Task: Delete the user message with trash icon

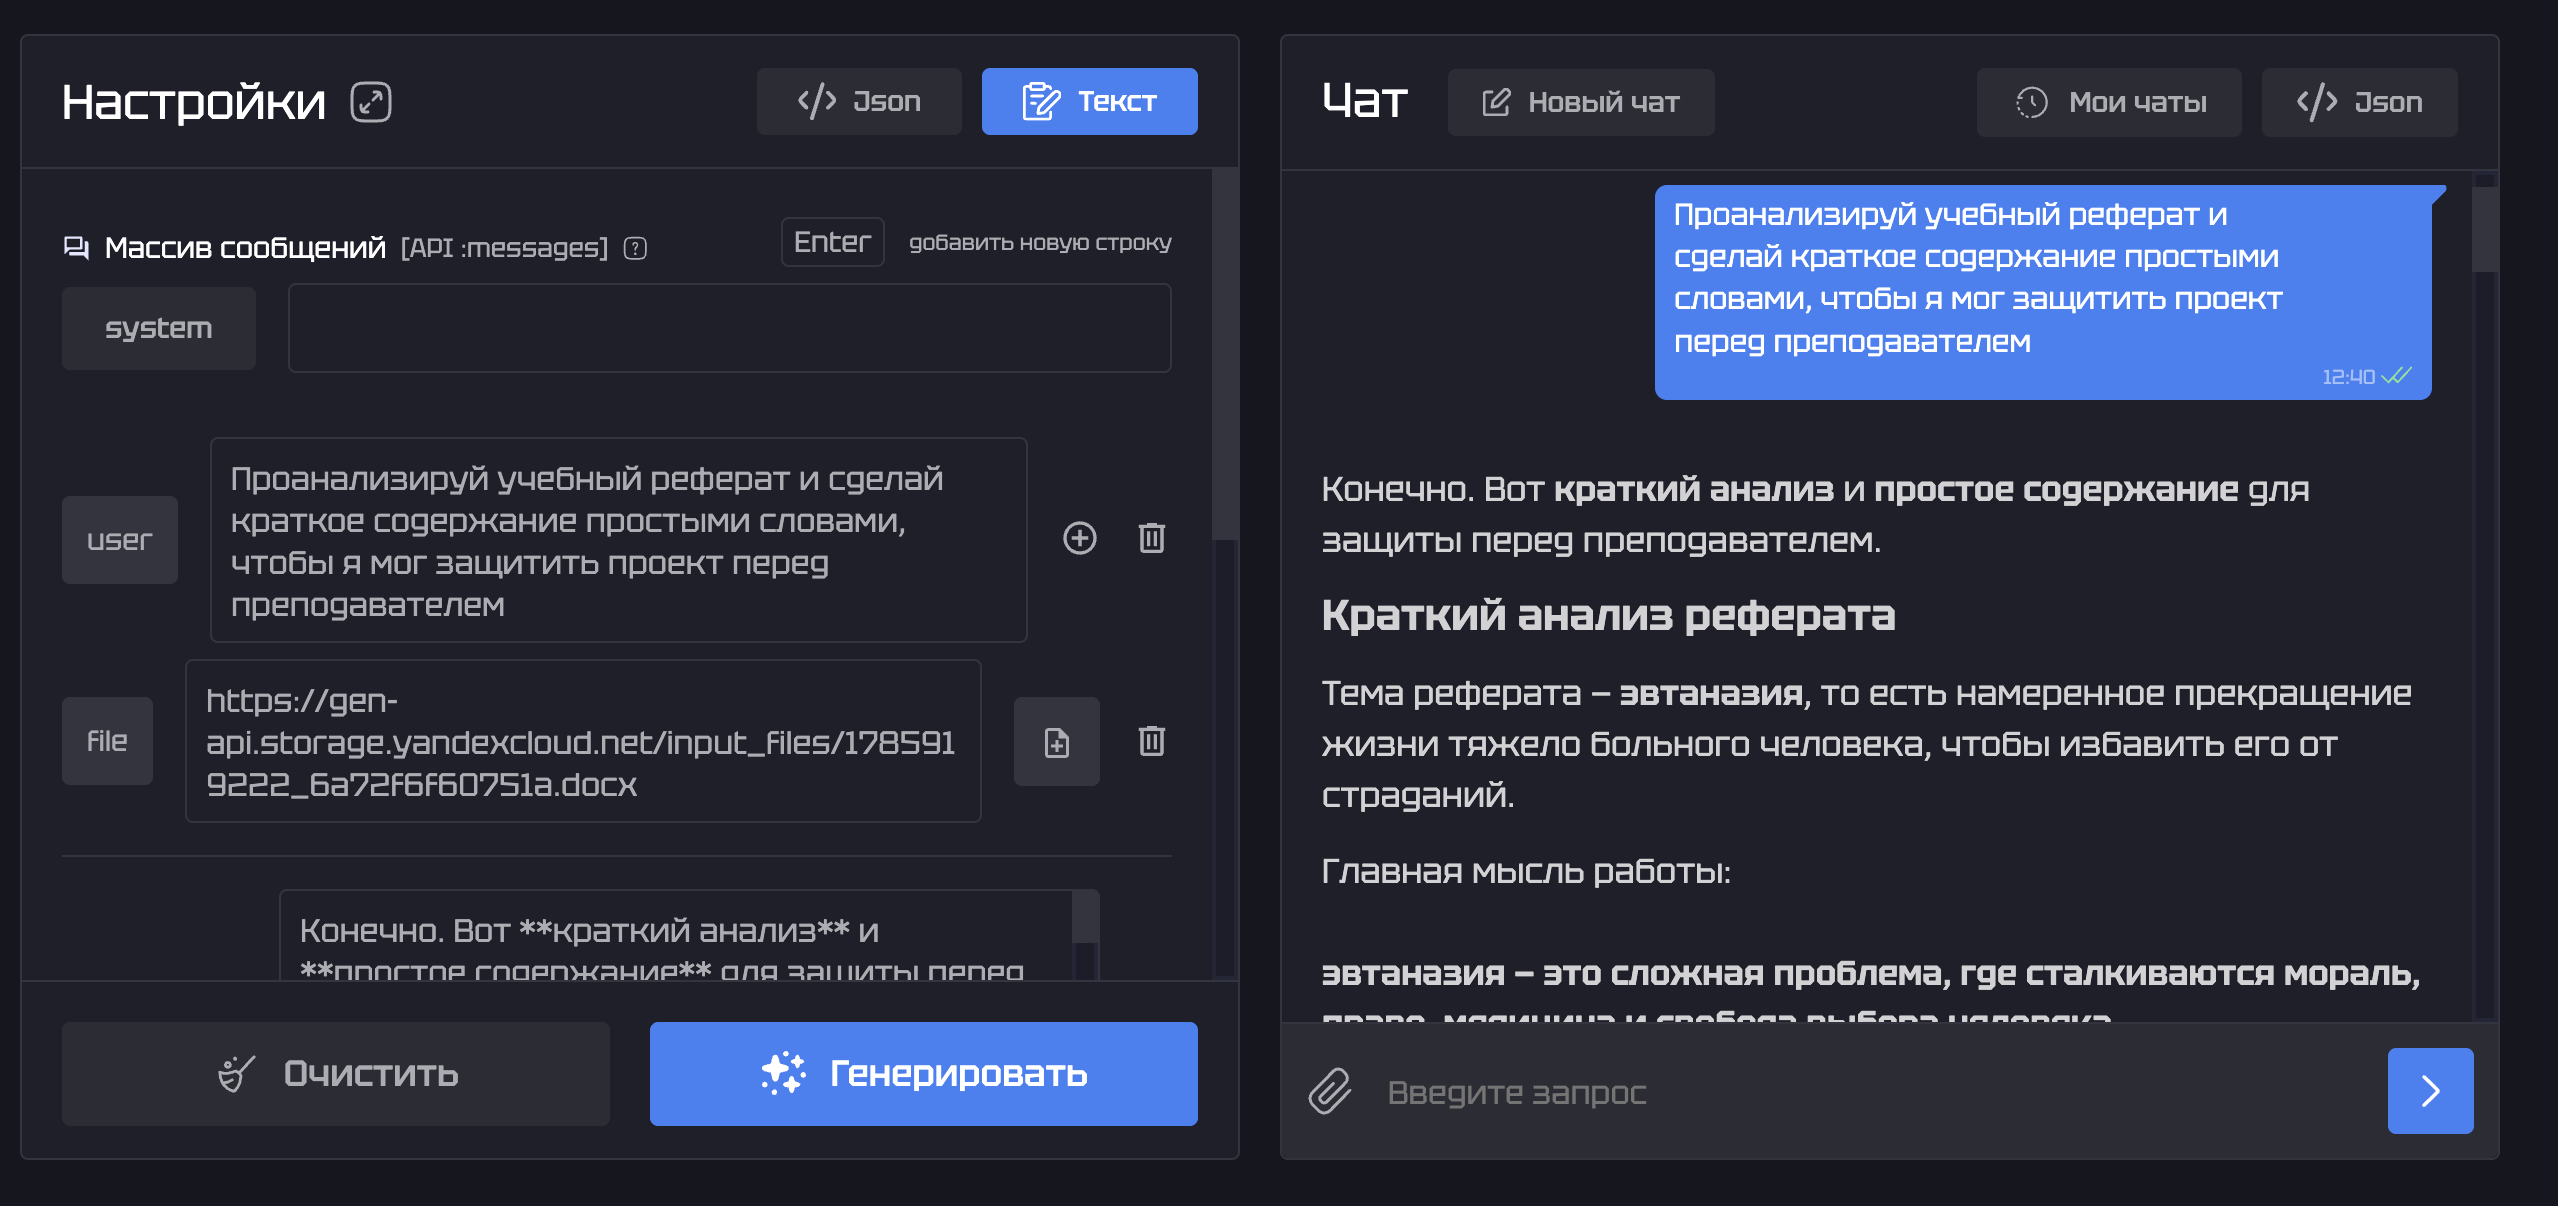Action: (1152, 538)
